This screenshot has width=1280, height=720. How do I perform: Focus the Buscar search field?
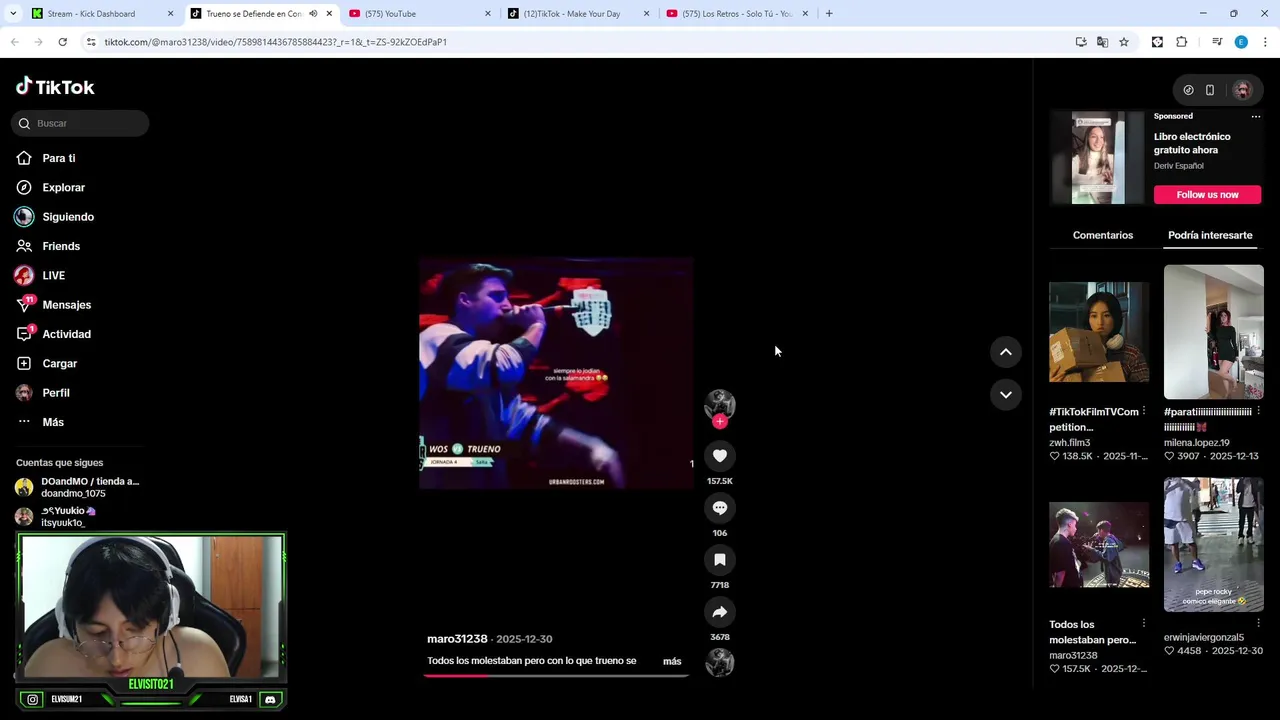pos(80,123)
